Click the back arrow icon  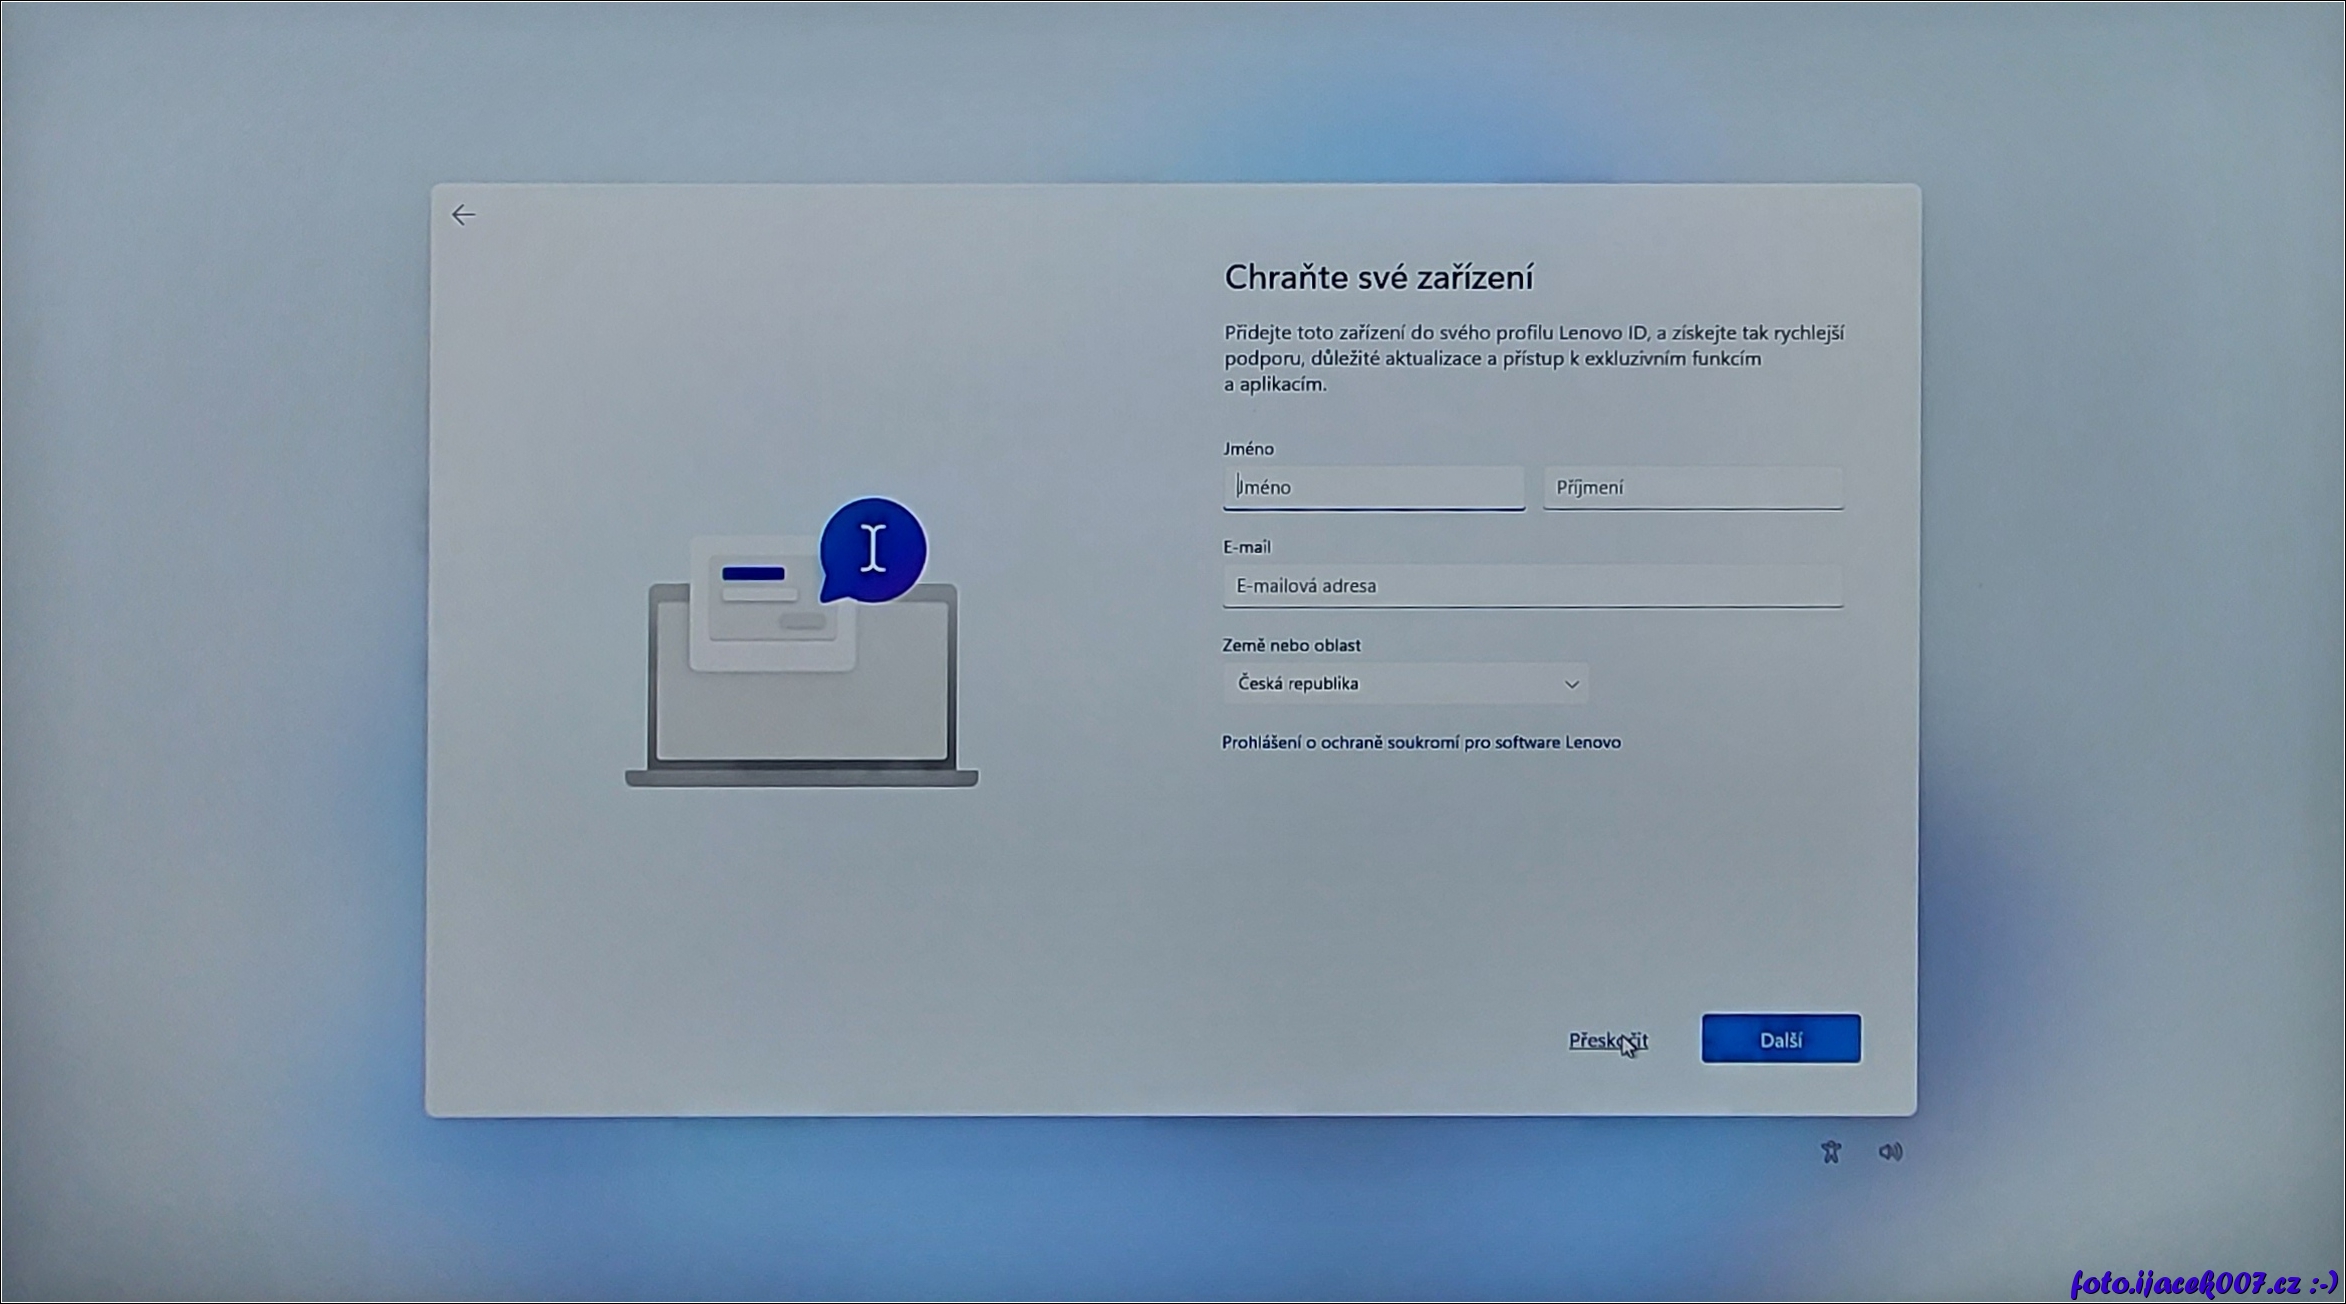pyautogui.click(x=463, y=215)
